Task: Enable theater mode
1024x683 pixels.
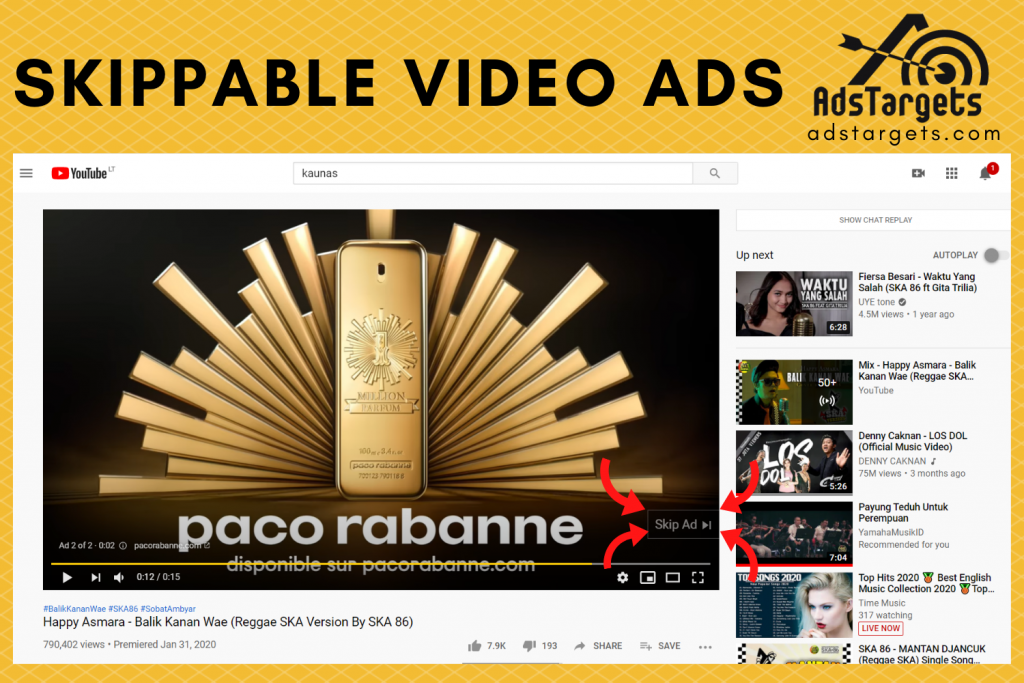Action: pos(673,577)
